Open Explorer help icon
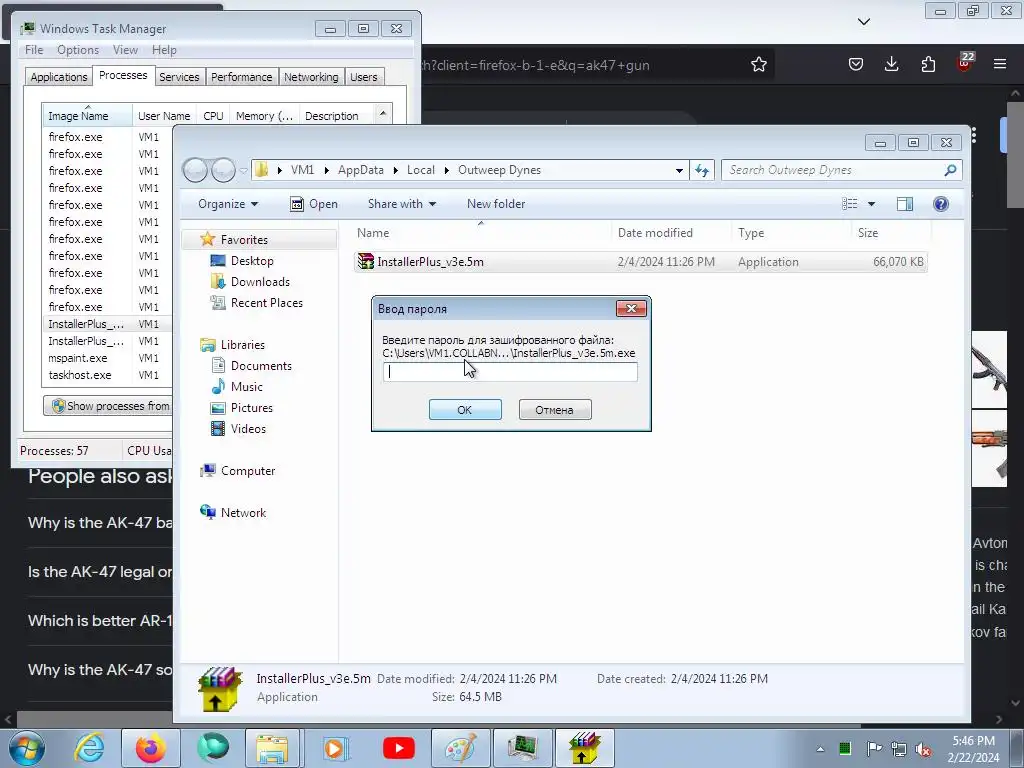This screenshot has height=768, width=1024. [940, 204]
